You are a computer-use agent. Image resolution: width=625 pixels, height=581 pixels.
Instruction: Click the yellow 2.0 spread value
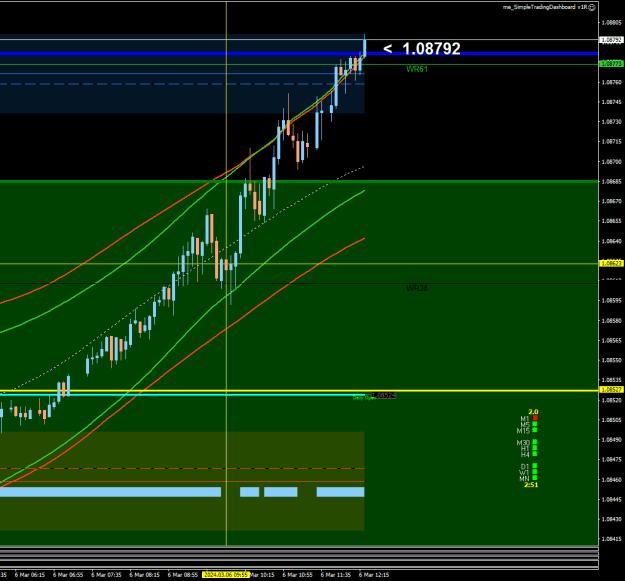point(533,412)
